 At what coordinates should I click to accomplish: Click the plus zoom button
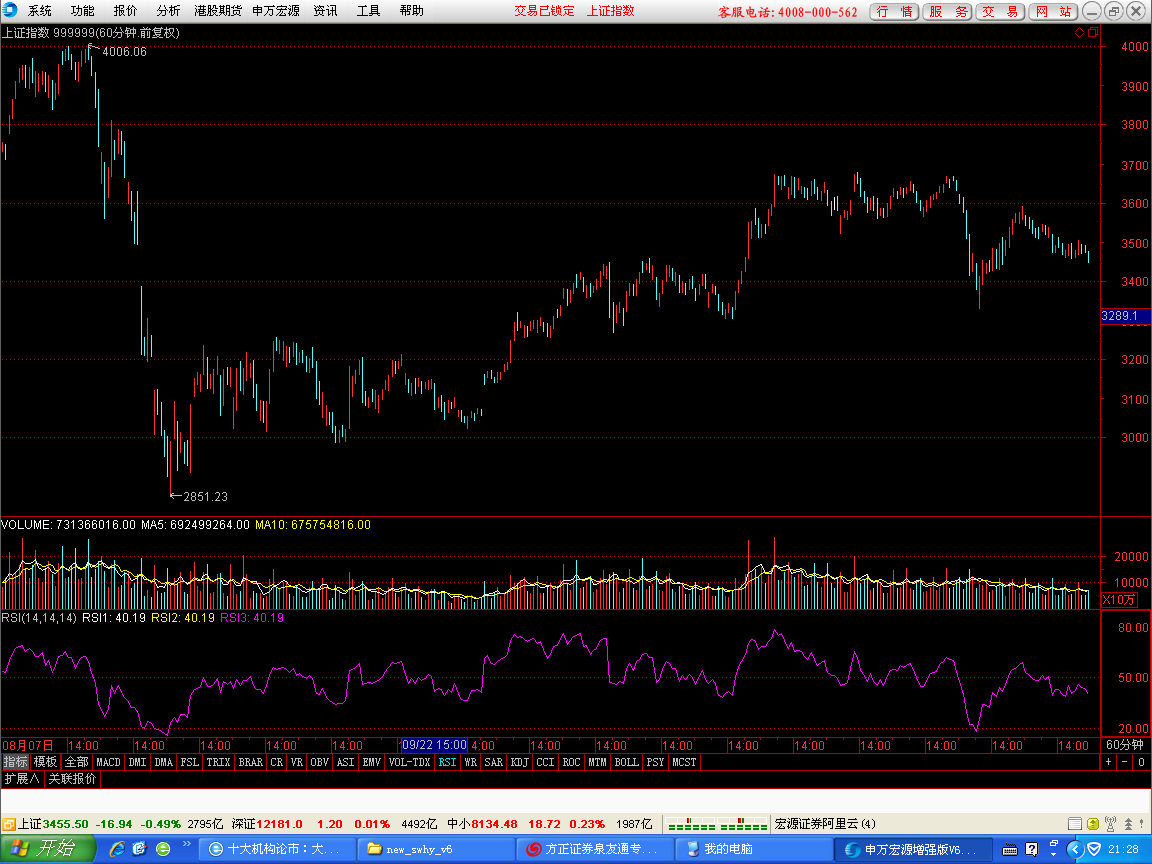tap(1109, 762)
